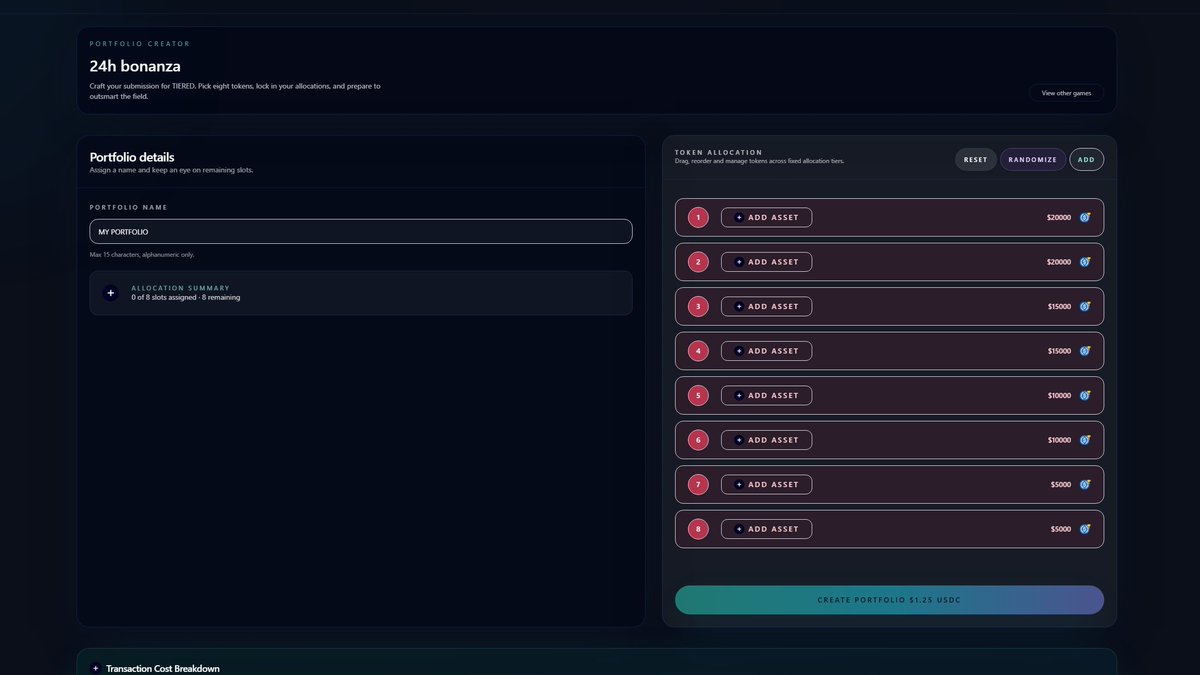Click the $5000 amount in slot 7
1200x675 pixels.
[x=1061, y=484]
